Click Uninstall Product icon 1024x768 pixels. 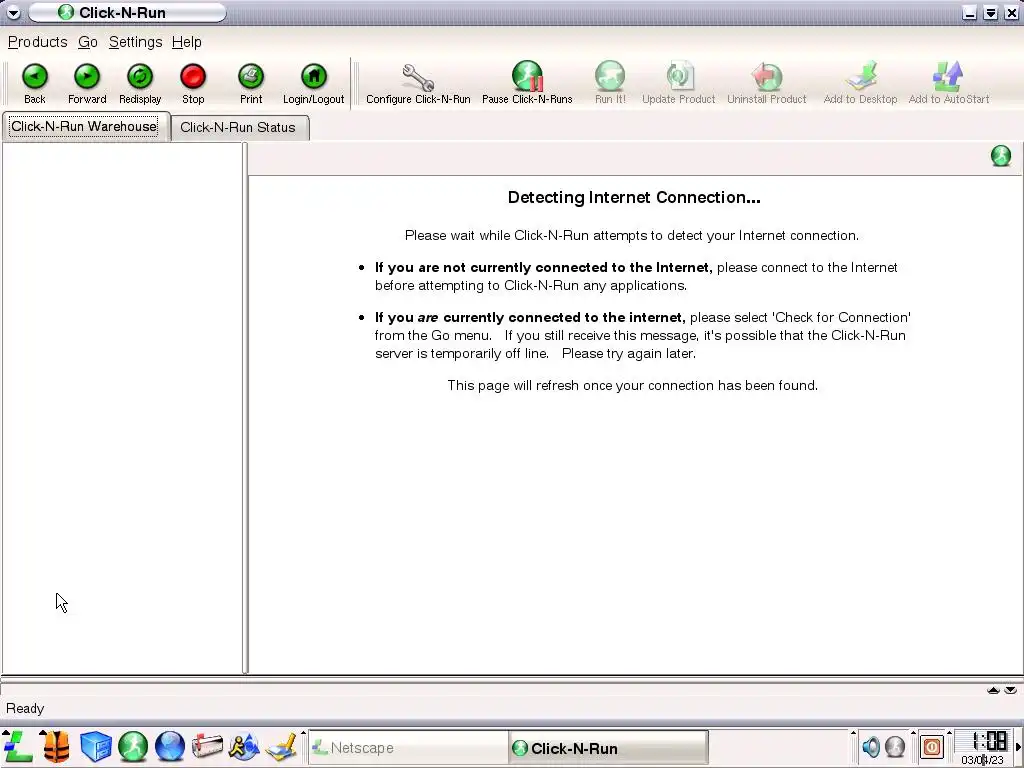(767, 84)
